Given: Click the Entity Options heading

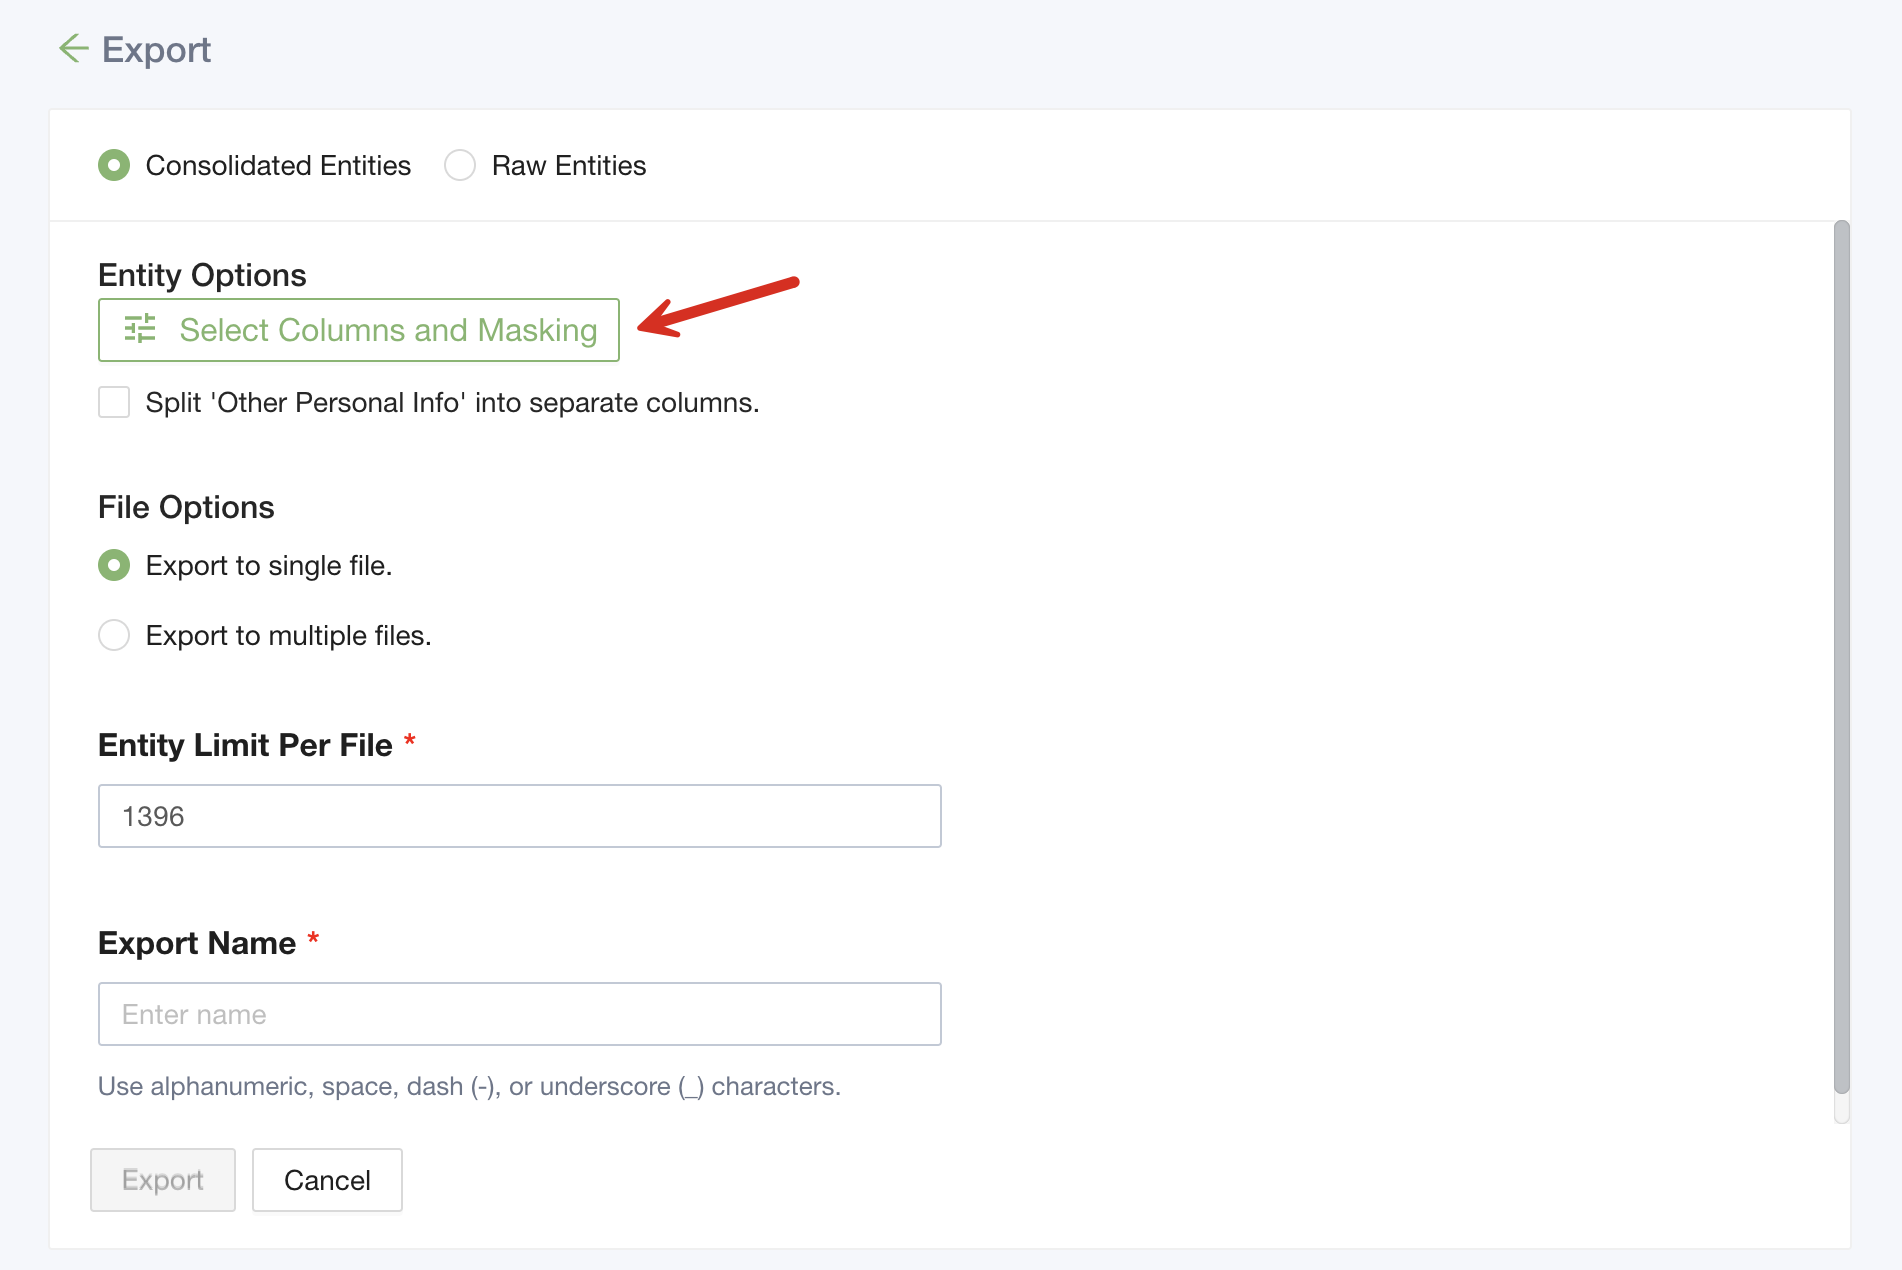Looking at the screenshot, I should click(x=202, y=275).
